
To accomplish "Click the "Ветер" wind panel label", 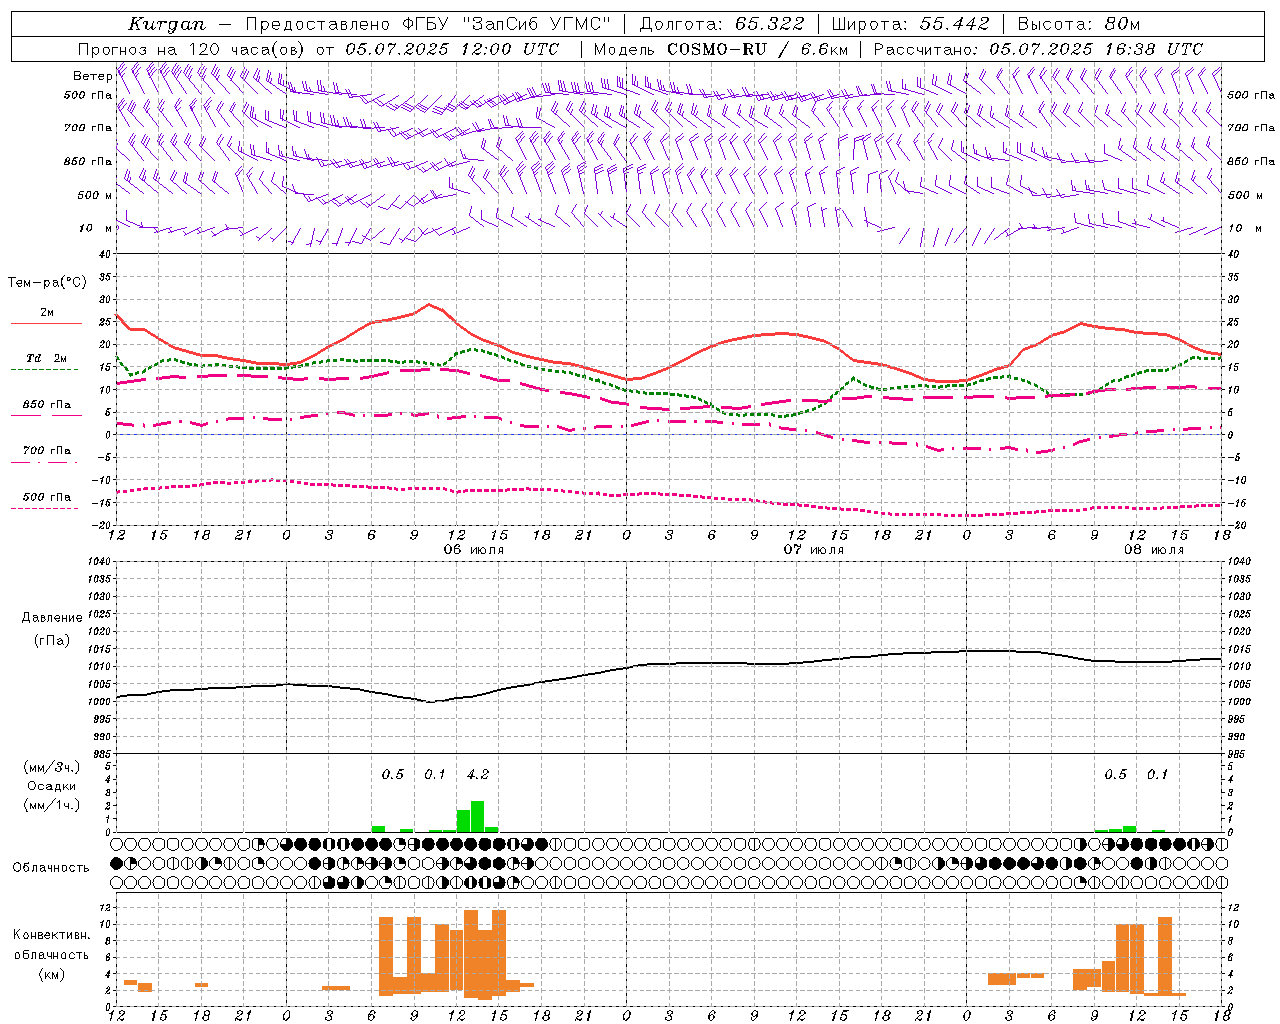I will 92,76.
